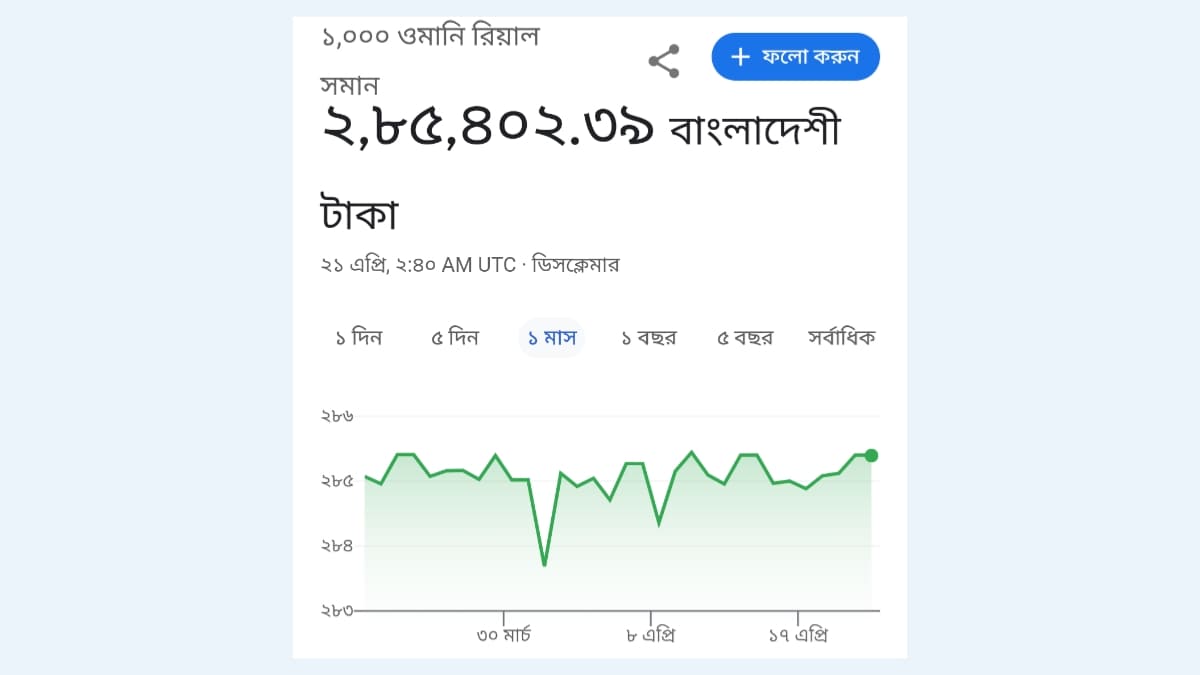
Task: Click the share icon
Action: tap(664, 62)
